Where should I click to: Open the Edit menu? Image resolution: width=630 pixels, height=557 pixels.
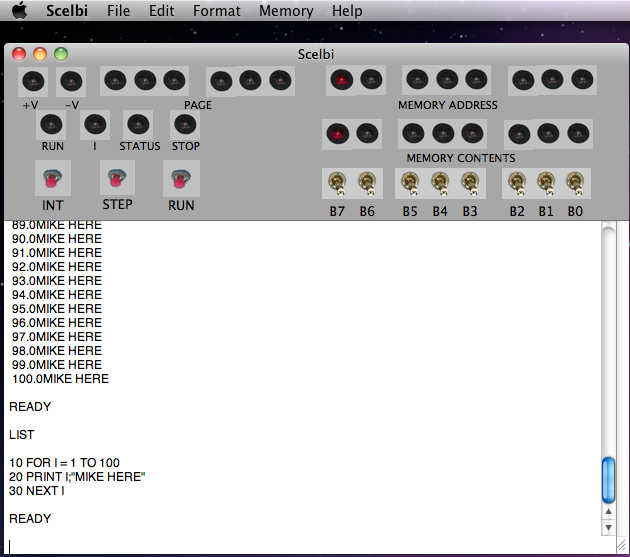click(162, 10)
